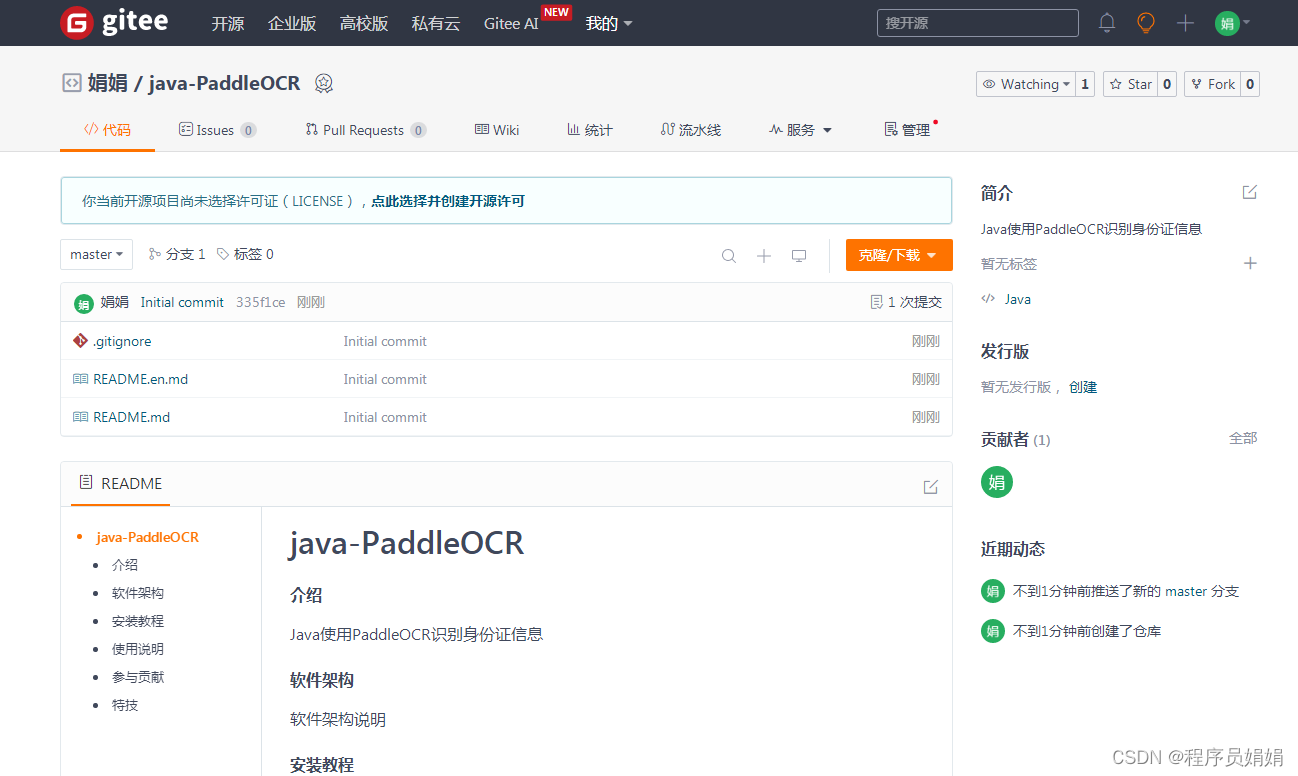The image size is (1298, 776).
Task: Jump to 介绍 in README outline
Action: point(125,565)
